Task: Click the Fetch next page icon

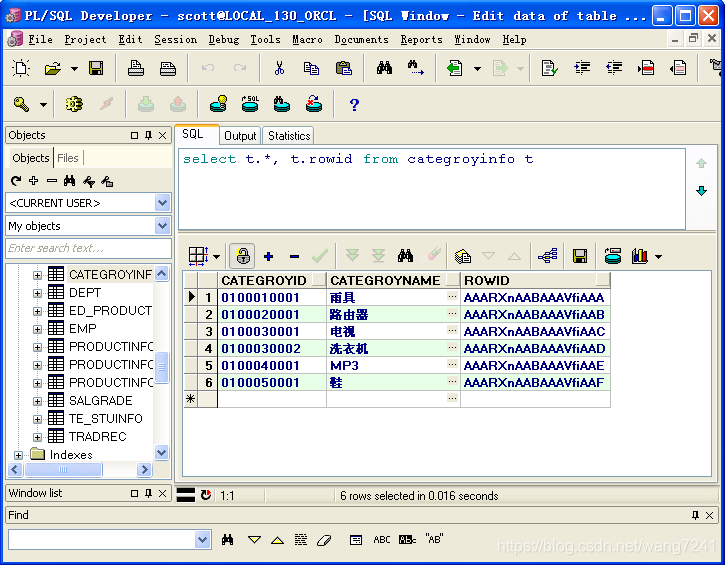Action: pyautogui.click(x=352, y=256)
